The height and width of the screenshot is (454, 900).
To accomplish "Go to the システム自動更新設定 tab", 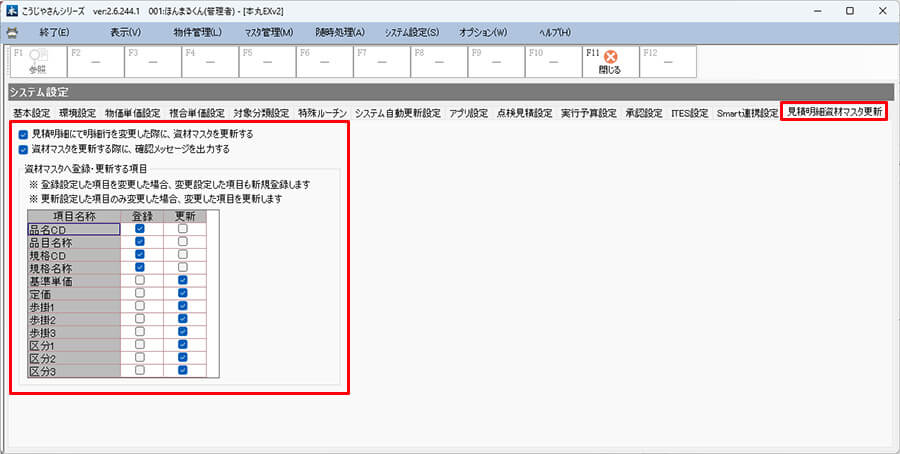I will tap(397, 113).
